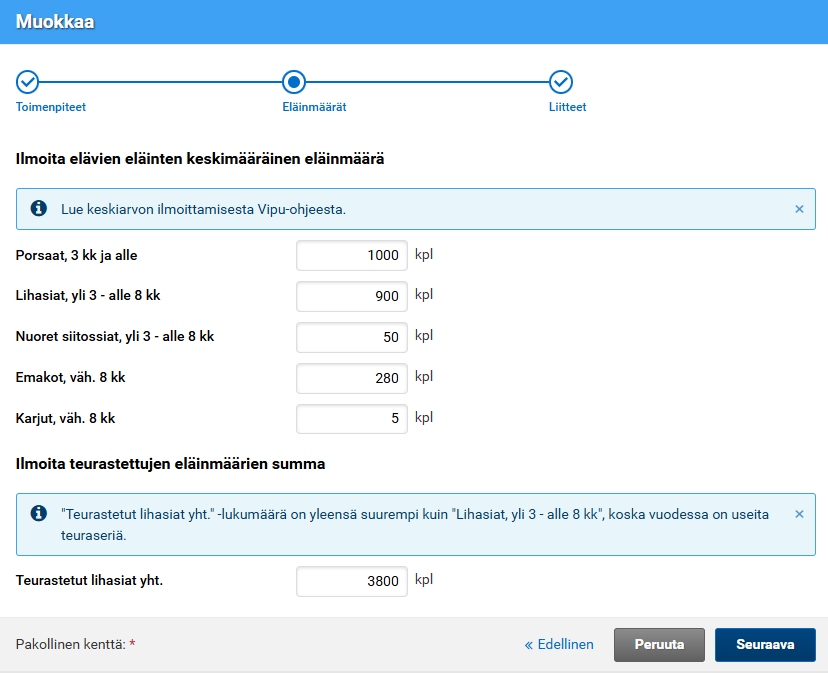The width and height of the screenshot is (828, 673).
Task: Go to the Toimenpiteet step label
Action: click(x=58, y=107)
